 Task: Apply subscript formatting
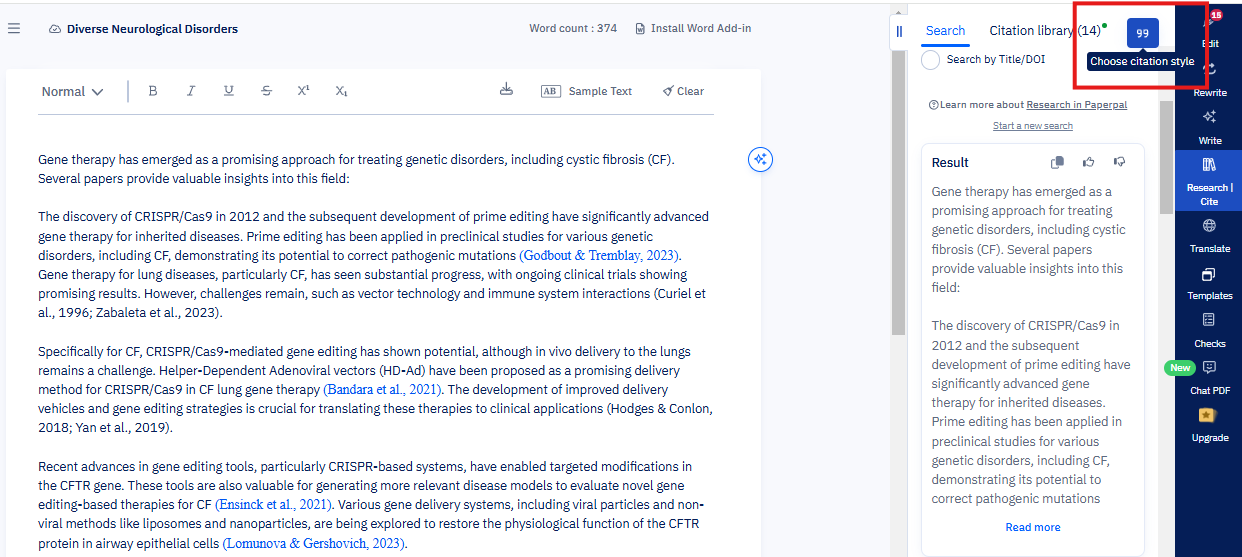tap(341, 91)
